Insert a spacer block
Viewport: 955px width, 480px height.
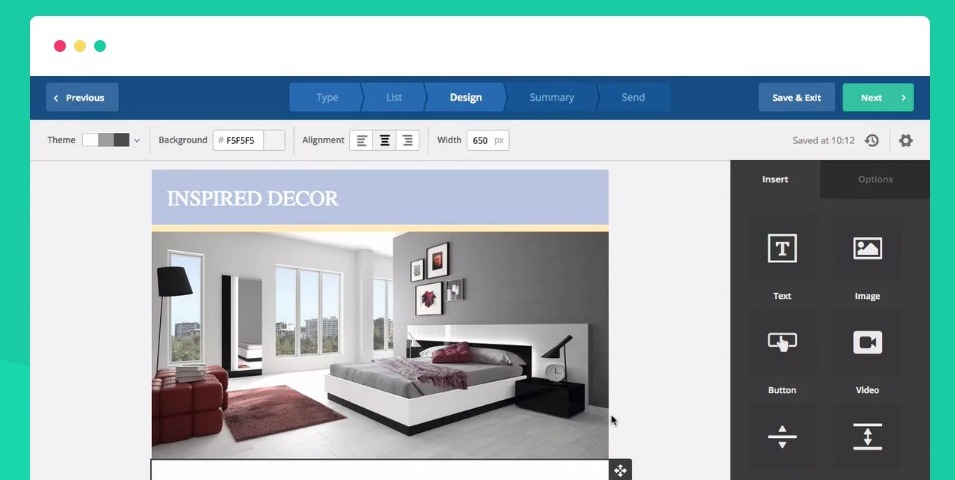click(x=867, y=437)
